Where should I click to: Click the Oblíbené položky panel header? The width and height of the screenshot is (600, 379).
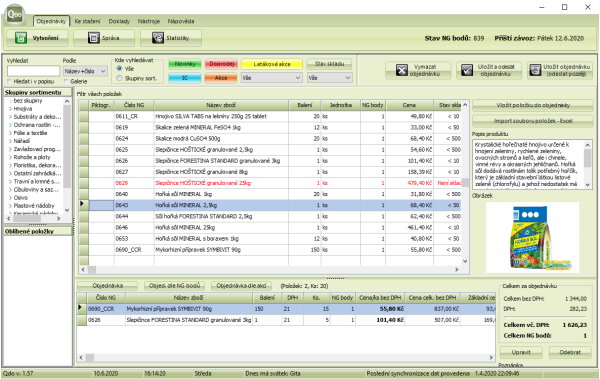click(38, 231)
